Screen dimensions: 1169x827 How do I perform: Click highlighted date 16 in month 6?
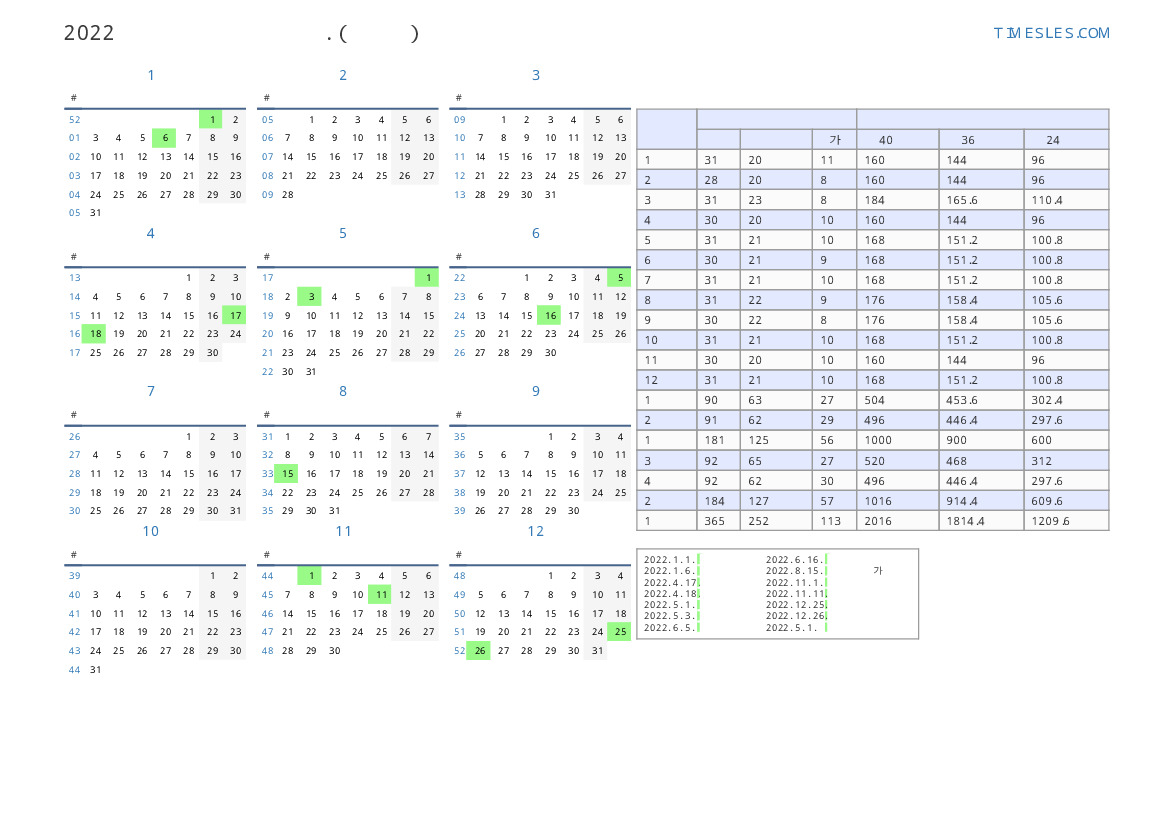550,315
